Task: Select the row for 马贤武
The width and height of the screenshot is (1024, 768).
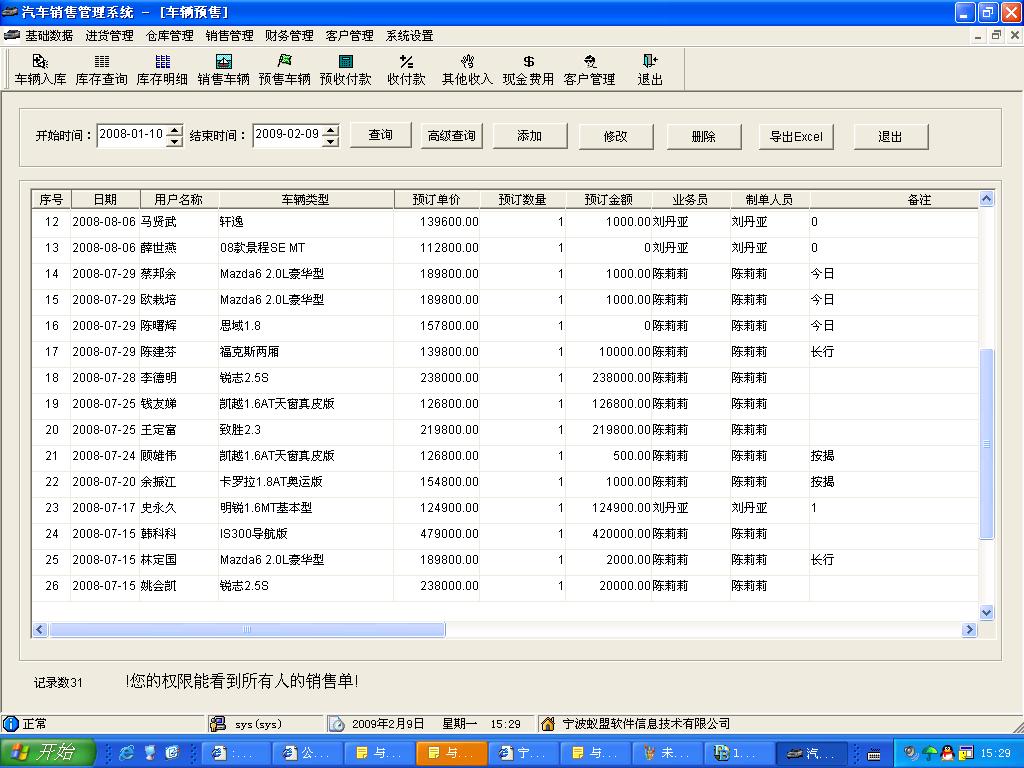Action: (505, 222)
